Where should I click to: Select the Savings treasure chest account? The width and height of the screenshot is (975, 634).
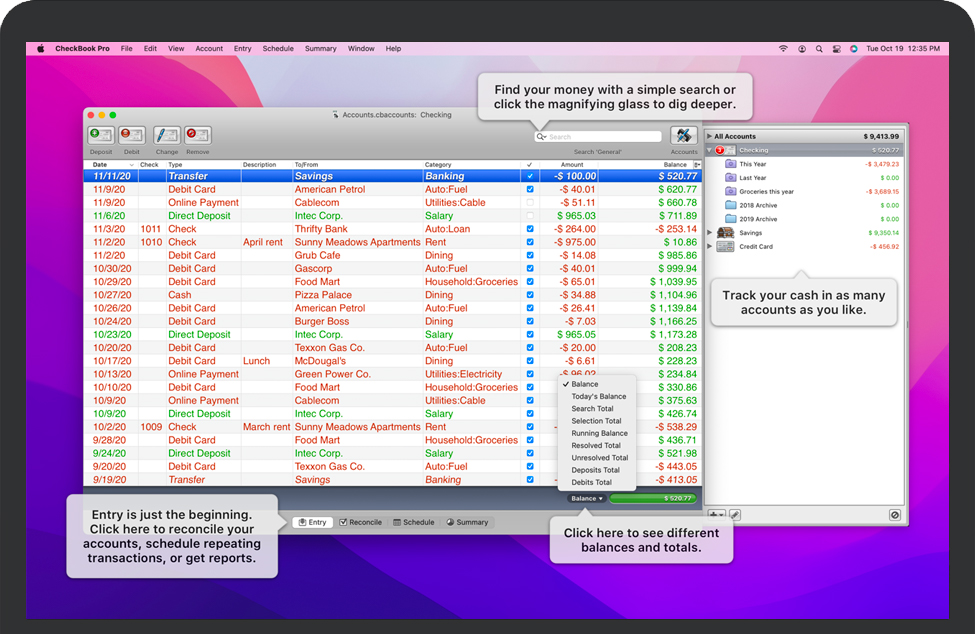pyautogui.click(x=726, y=233)
